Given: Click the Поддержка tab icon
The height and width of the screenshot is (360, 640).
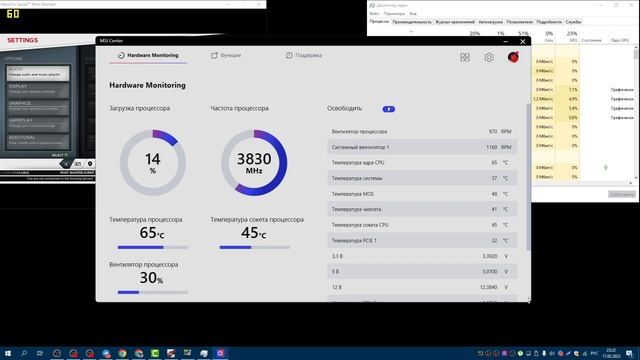Looking at the screenshot, I should 289,55.
